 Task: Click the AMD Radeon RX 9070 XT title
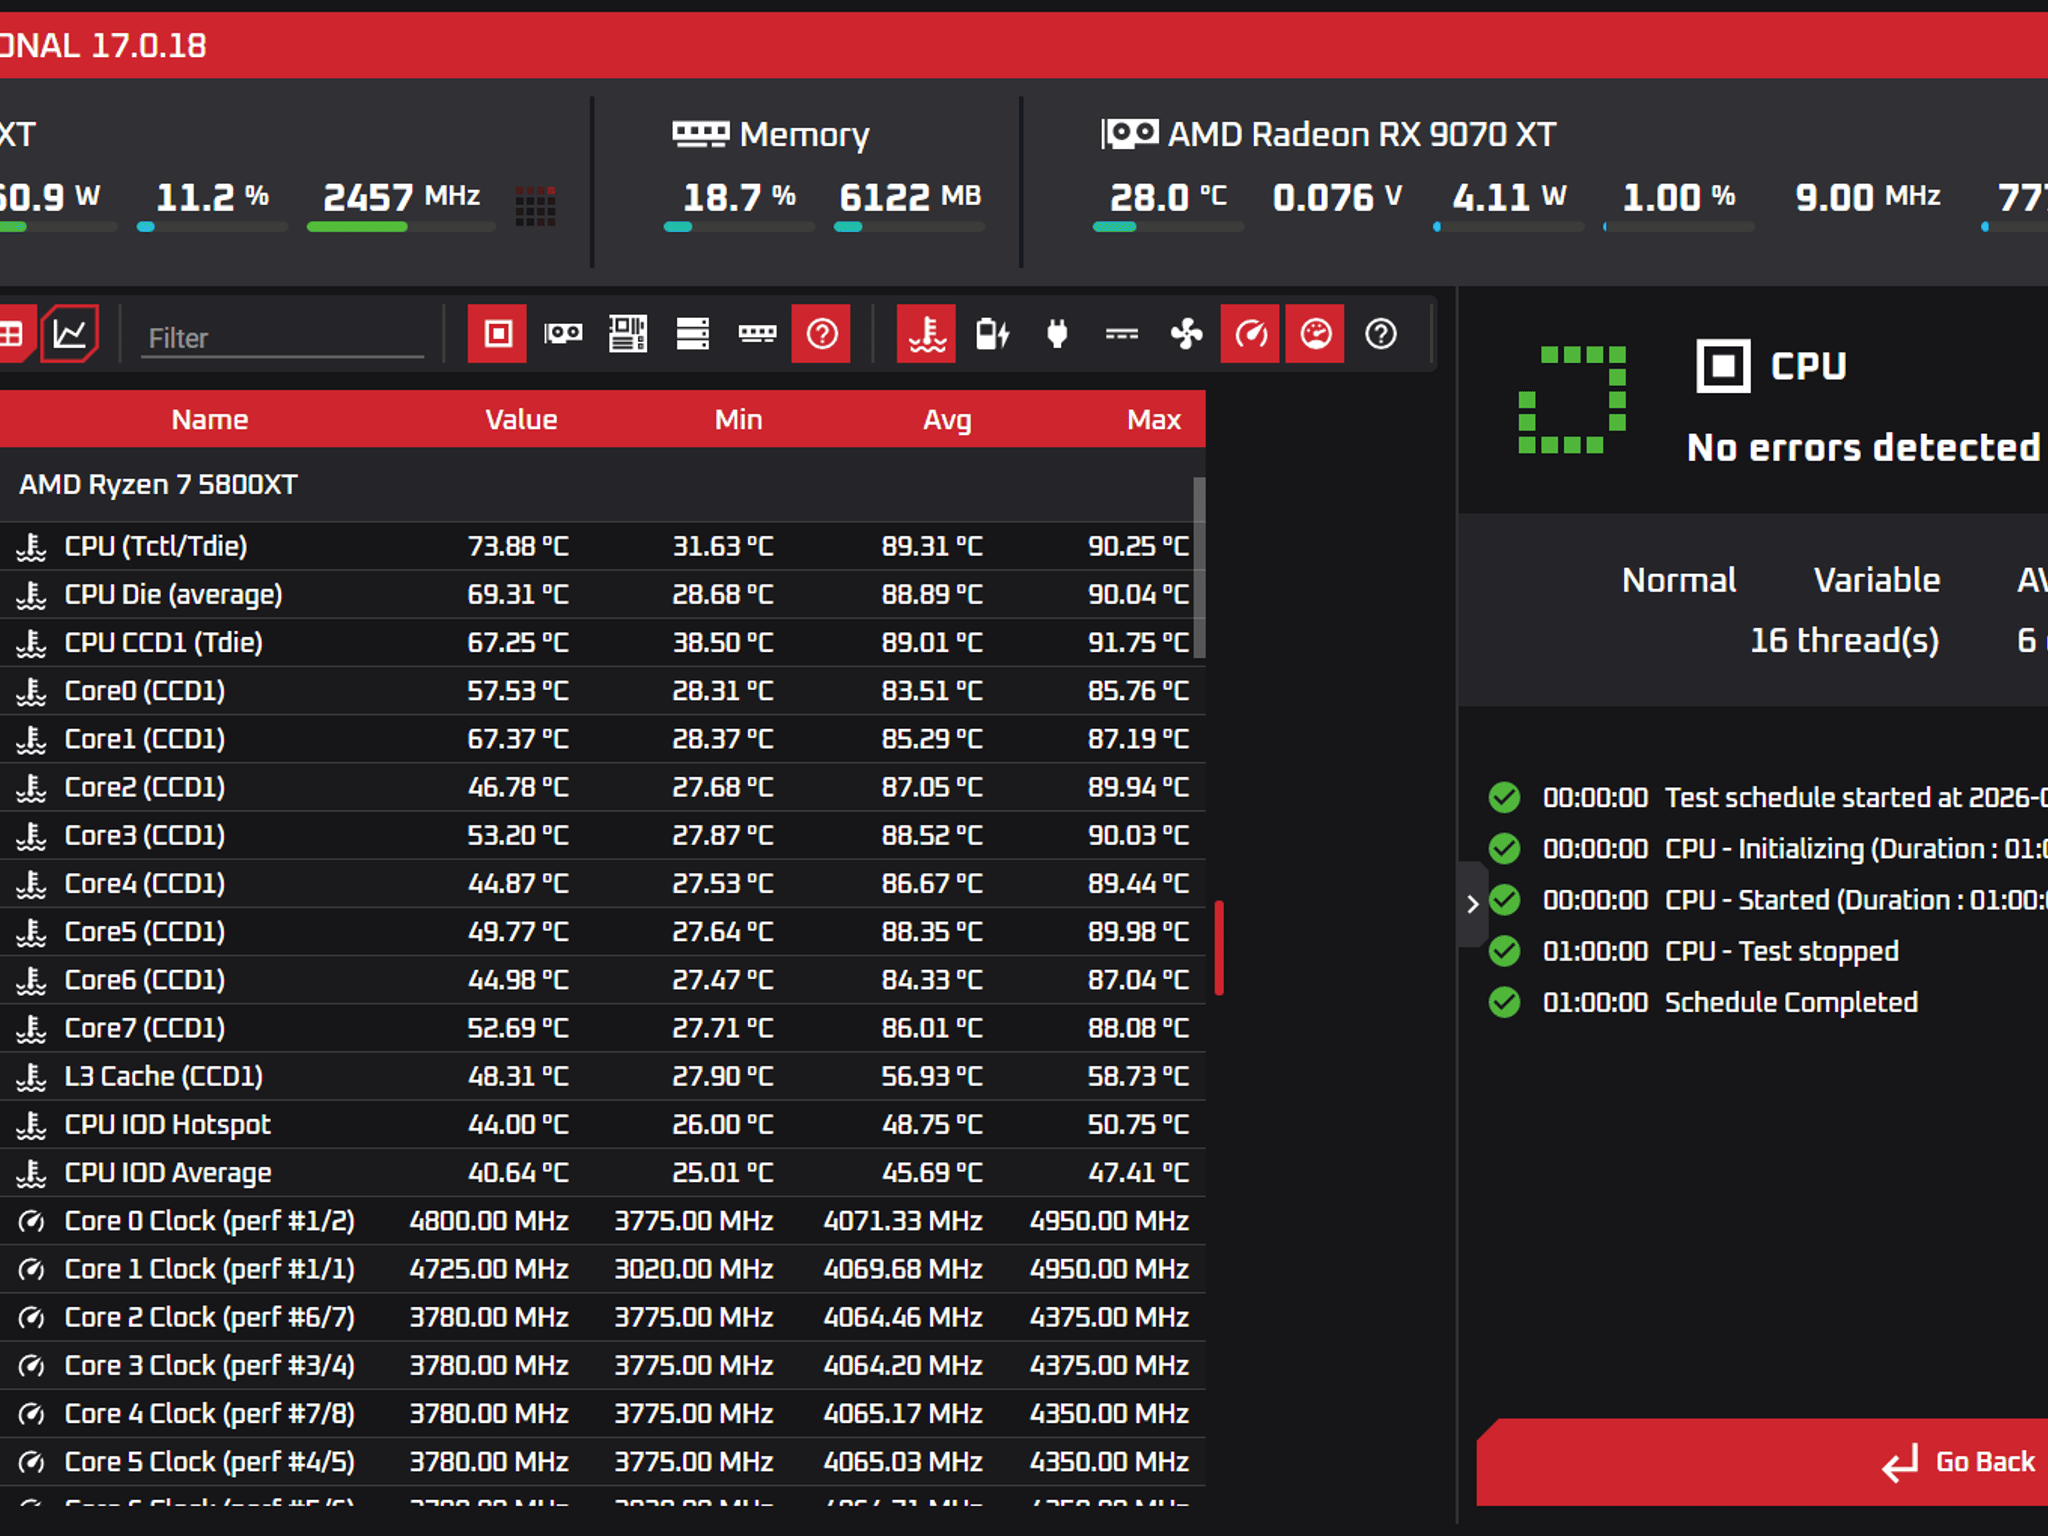1362,134
